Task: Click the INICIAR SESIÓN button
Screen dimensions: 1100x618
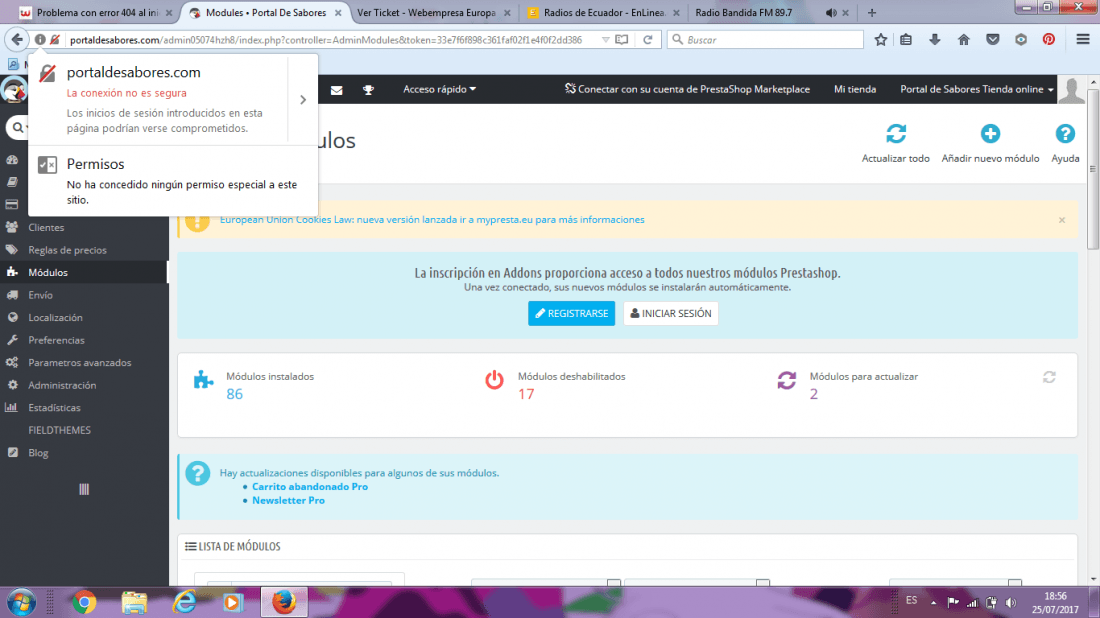Action: coord(671,314)
